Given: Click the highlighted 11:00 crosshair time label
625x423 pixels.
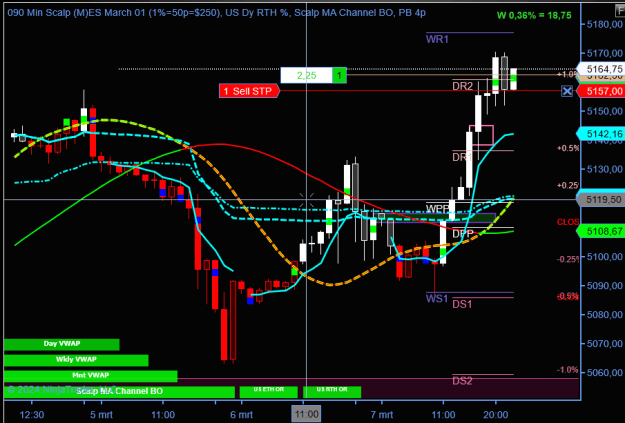Looking at the screenshot, I should (306, 414).
